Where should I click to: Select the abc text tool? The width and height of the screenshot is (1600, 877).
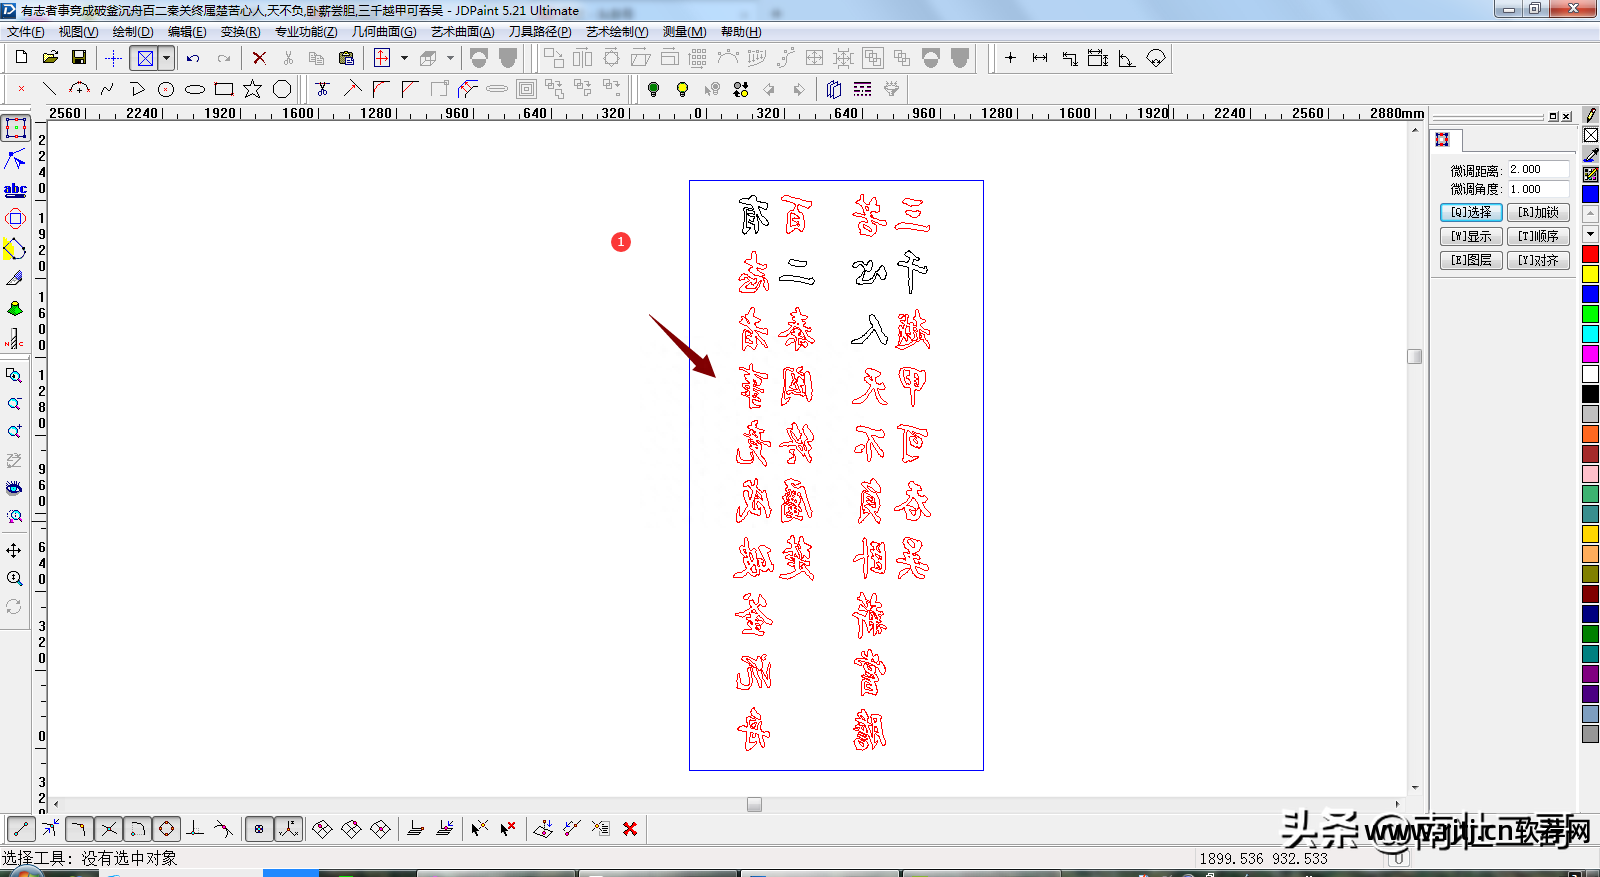point(15,189)
